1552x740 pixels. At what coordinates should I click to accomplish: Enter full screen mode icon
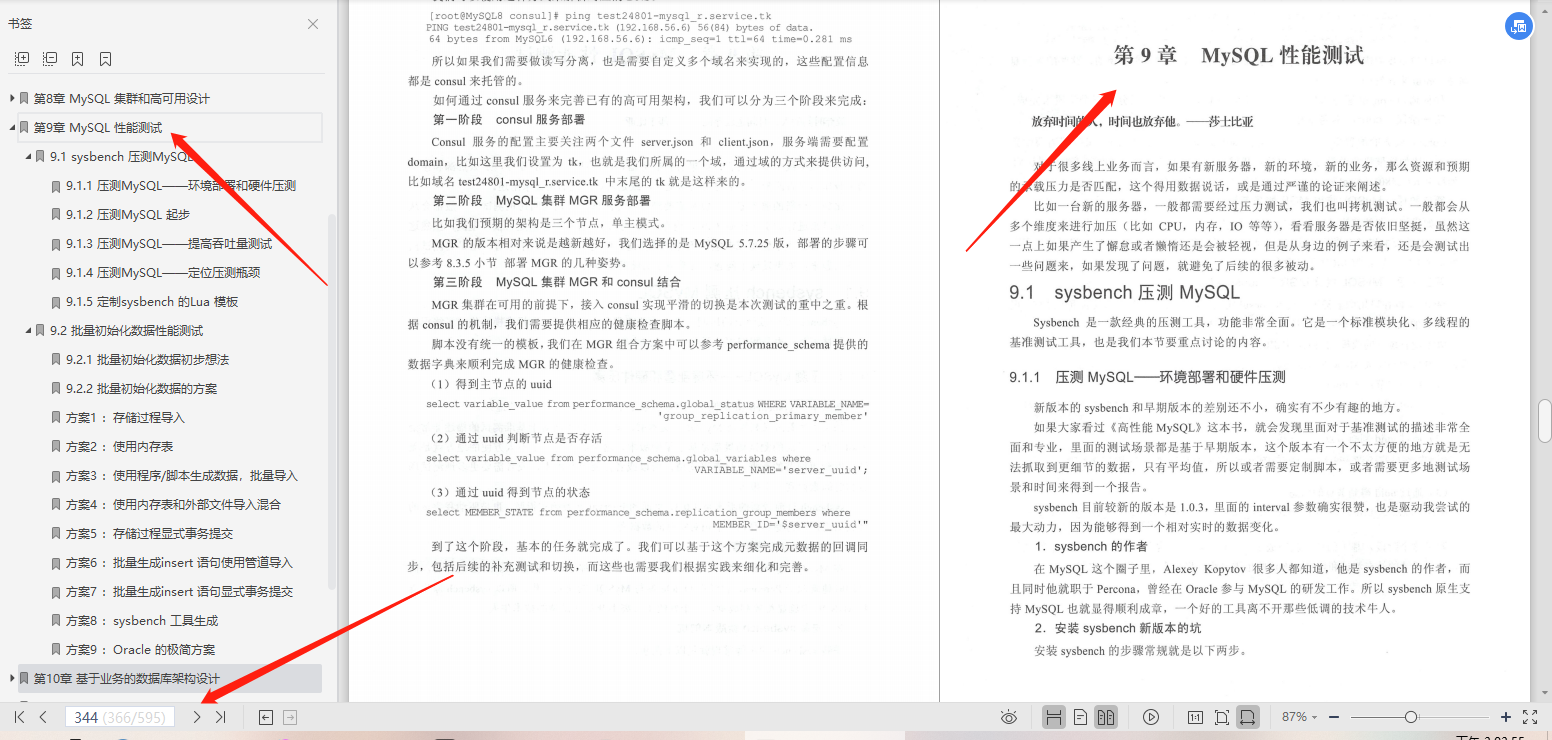click(x=1530, y=717)
